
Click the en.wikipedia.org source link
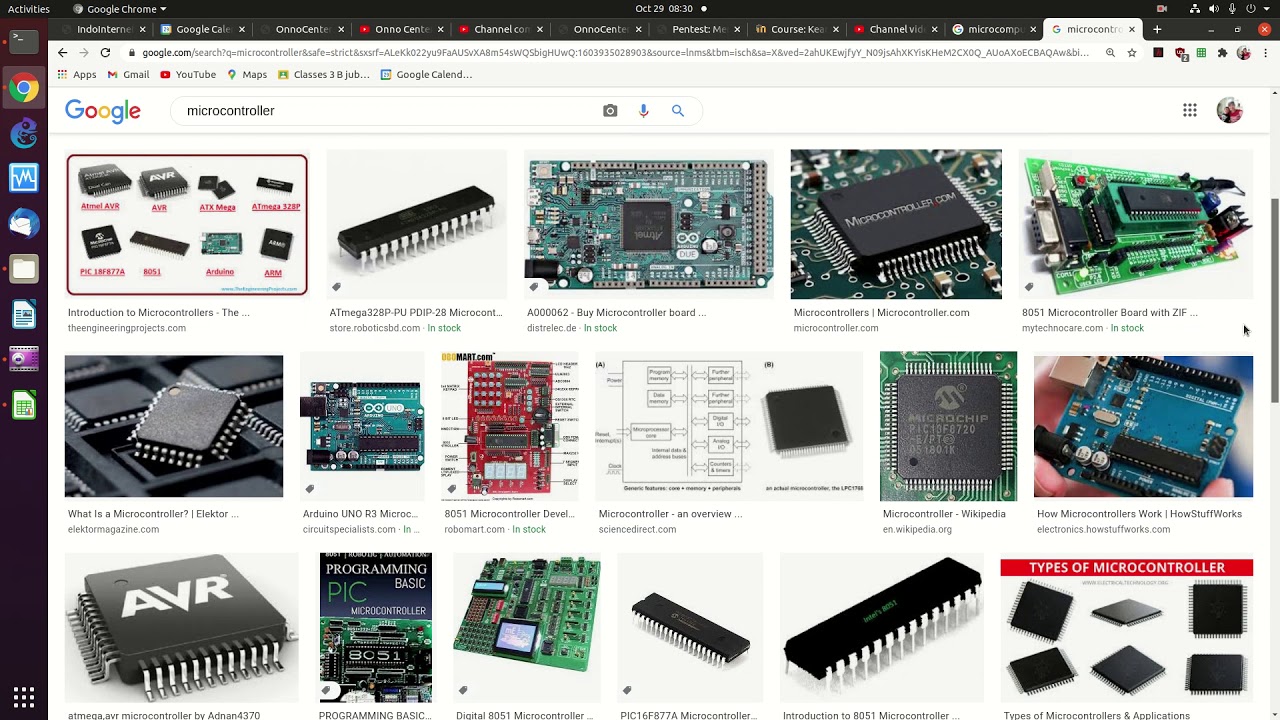point(917,529)
